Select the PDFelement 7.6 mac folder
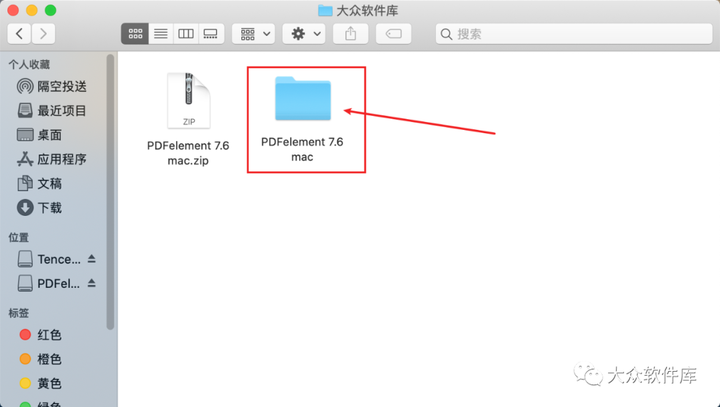This screenshot has height=407, width=720. pyautogui.click(x=303, y=119)
